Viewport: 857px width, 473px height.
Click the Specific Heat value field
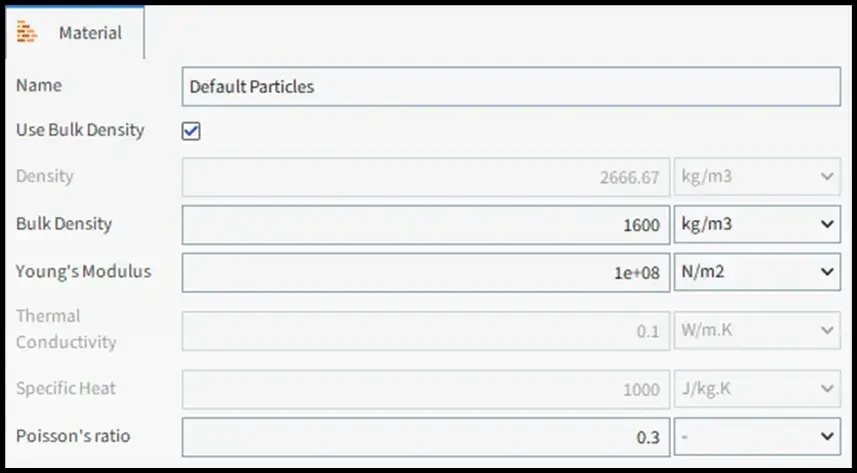tap(426, 389)
